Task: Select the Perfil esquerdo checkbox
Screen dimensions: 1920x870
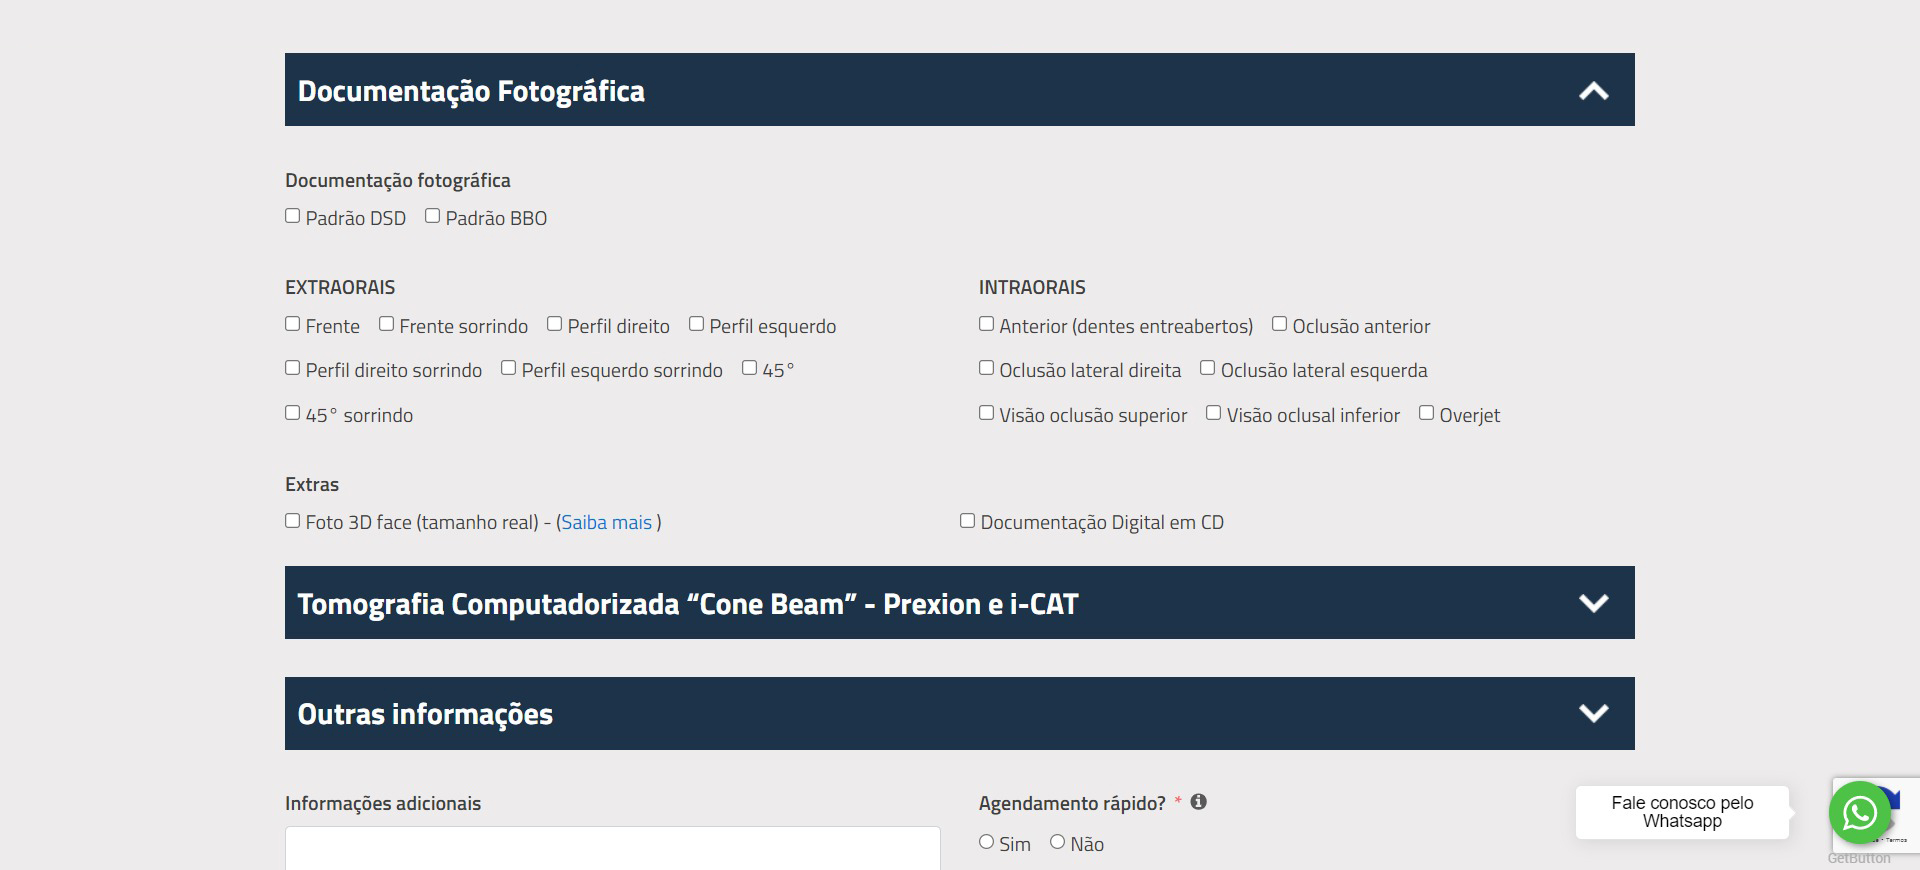Action: click(697, 324)
